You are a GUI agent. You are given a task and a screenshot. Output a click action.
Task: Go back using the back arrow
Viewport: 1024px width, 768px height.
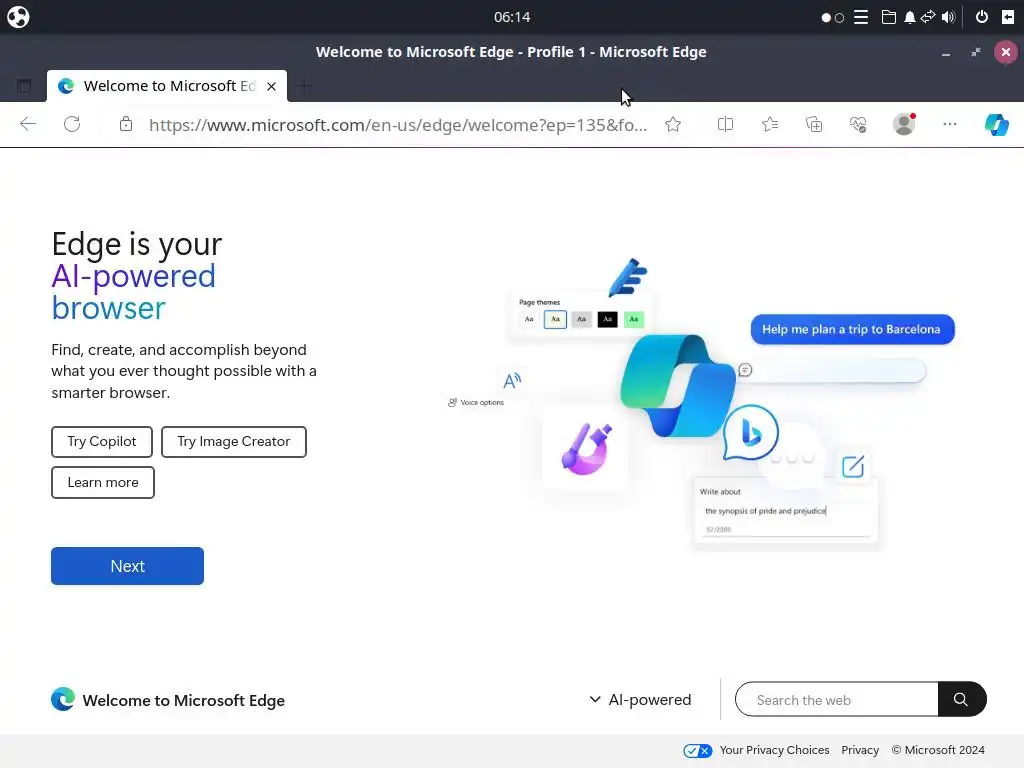point(27,124)
